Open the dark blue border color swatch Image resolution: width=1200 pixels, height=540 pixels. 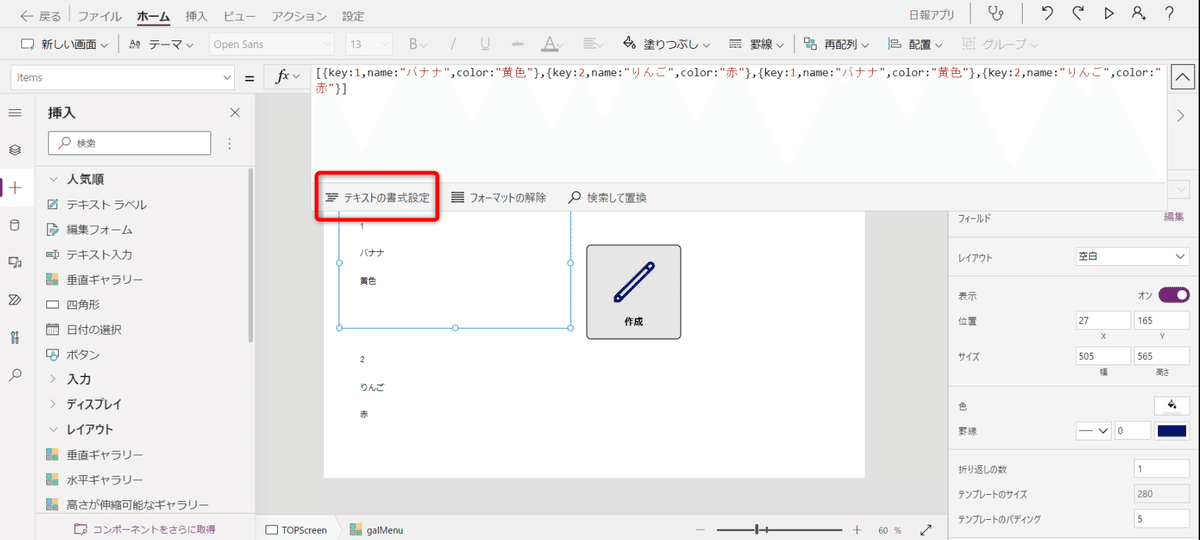tap(1171, 431)
